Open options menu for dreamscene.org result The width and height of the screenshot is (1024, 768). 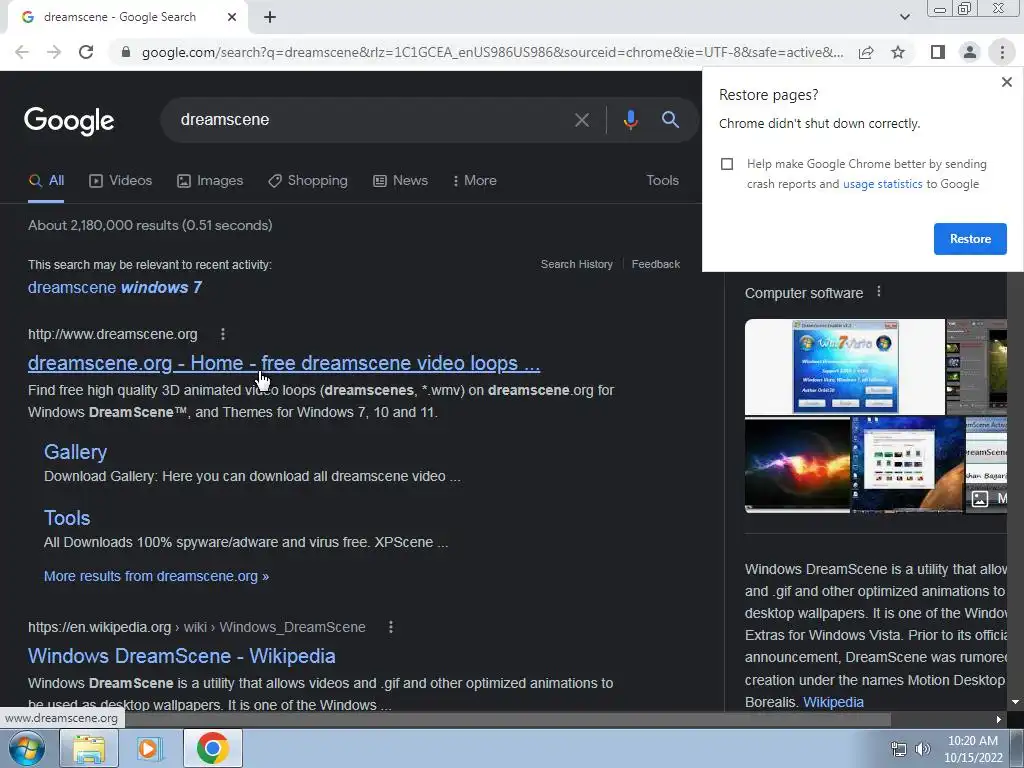(223, 334)
